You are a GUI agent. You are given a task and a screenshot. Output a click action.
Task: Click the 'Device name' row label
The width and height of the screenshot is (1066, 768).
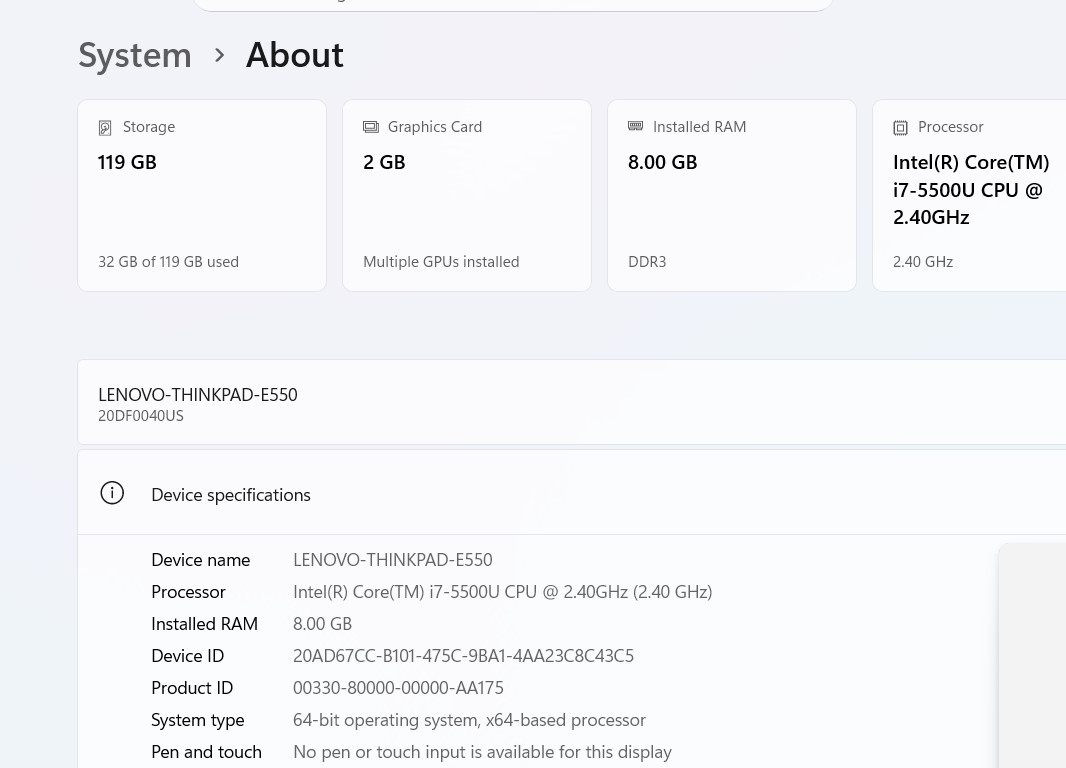click(201, 560)
